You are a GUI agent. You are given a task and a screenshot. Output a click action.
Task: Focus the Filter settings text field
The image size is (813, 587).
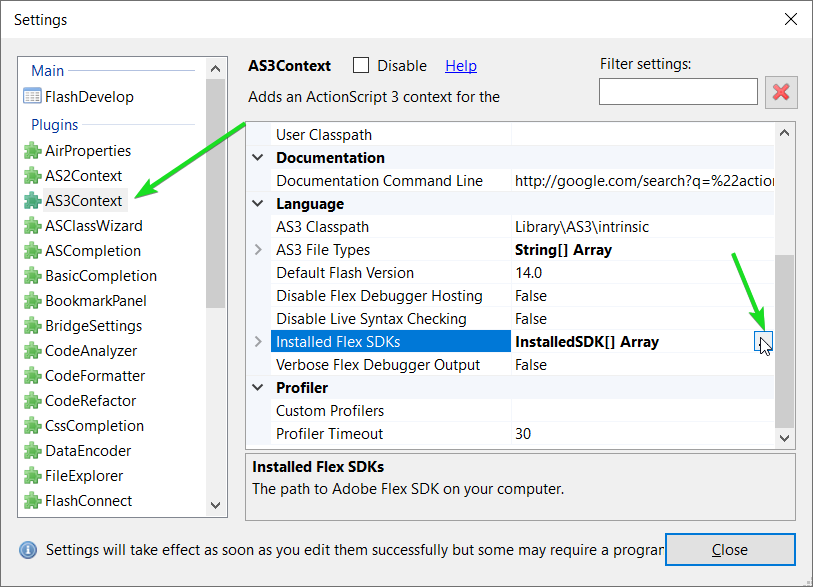point(678,92)
